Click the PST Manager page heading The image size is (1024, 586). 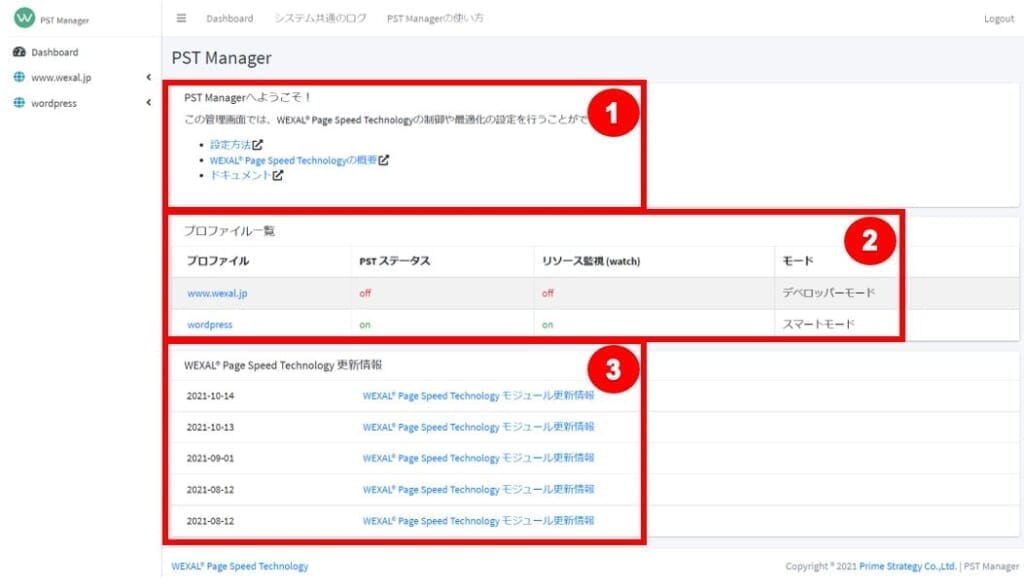tap(221, 58)
